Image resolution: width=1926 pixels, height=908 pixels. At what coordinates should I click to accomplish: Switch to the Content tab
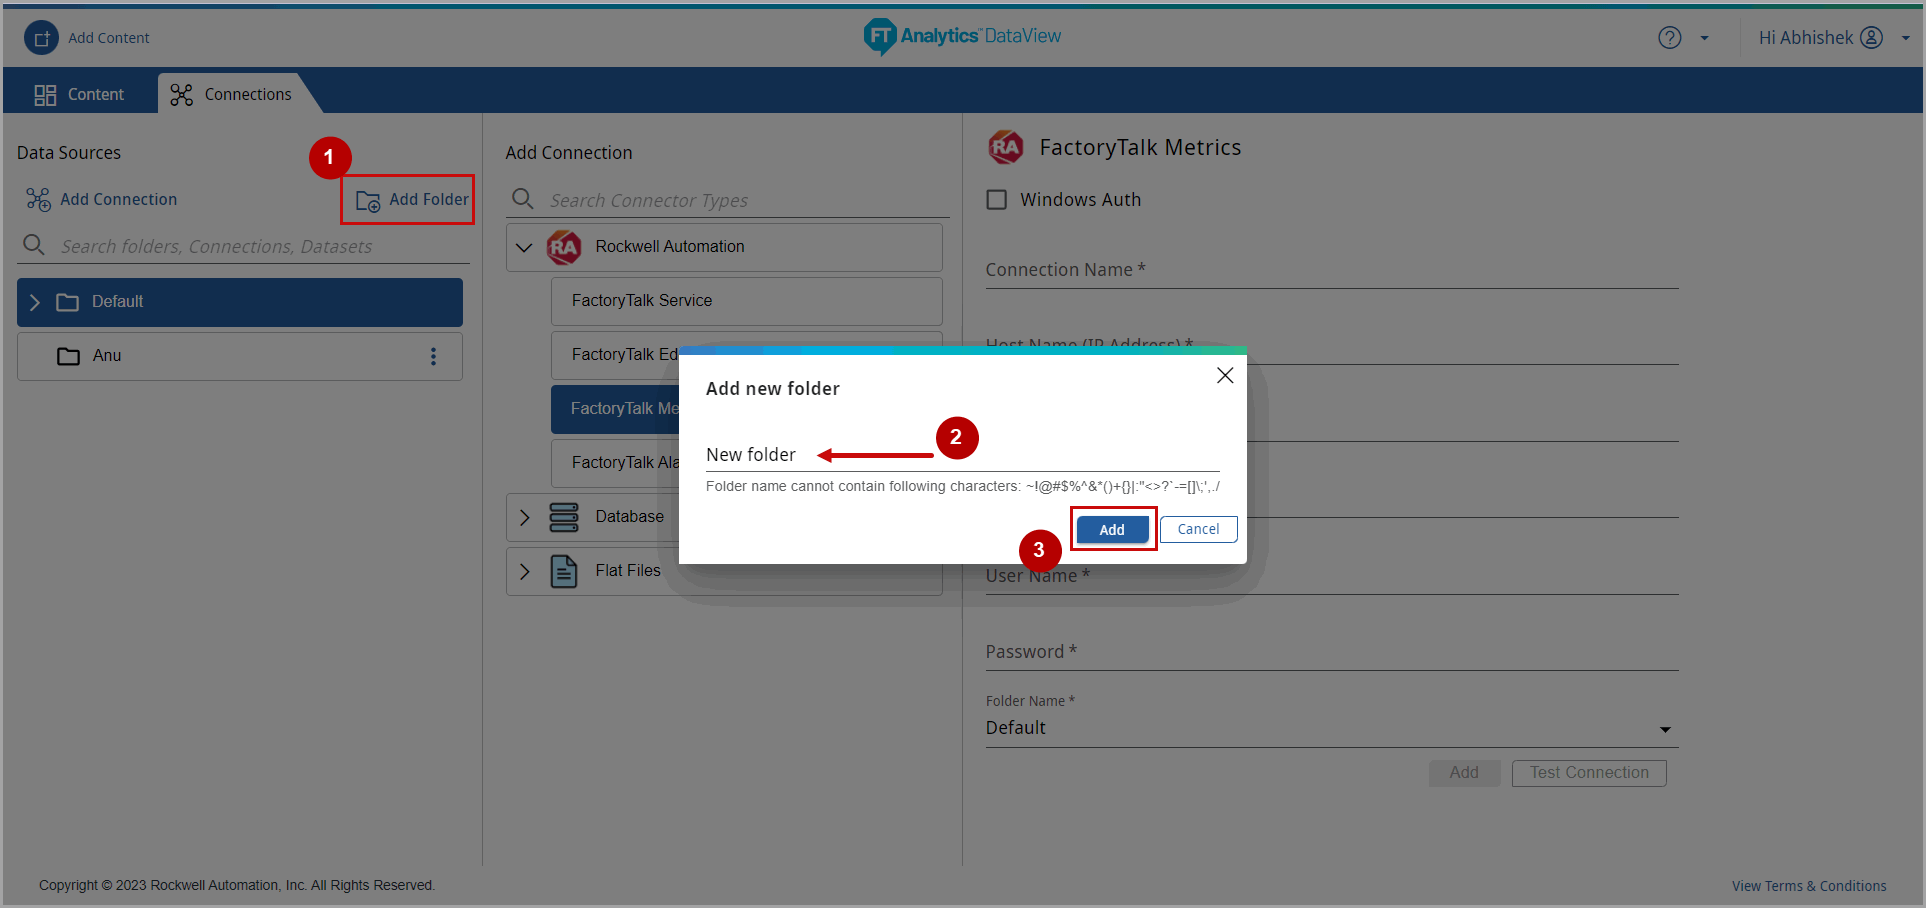click(80, 94)
